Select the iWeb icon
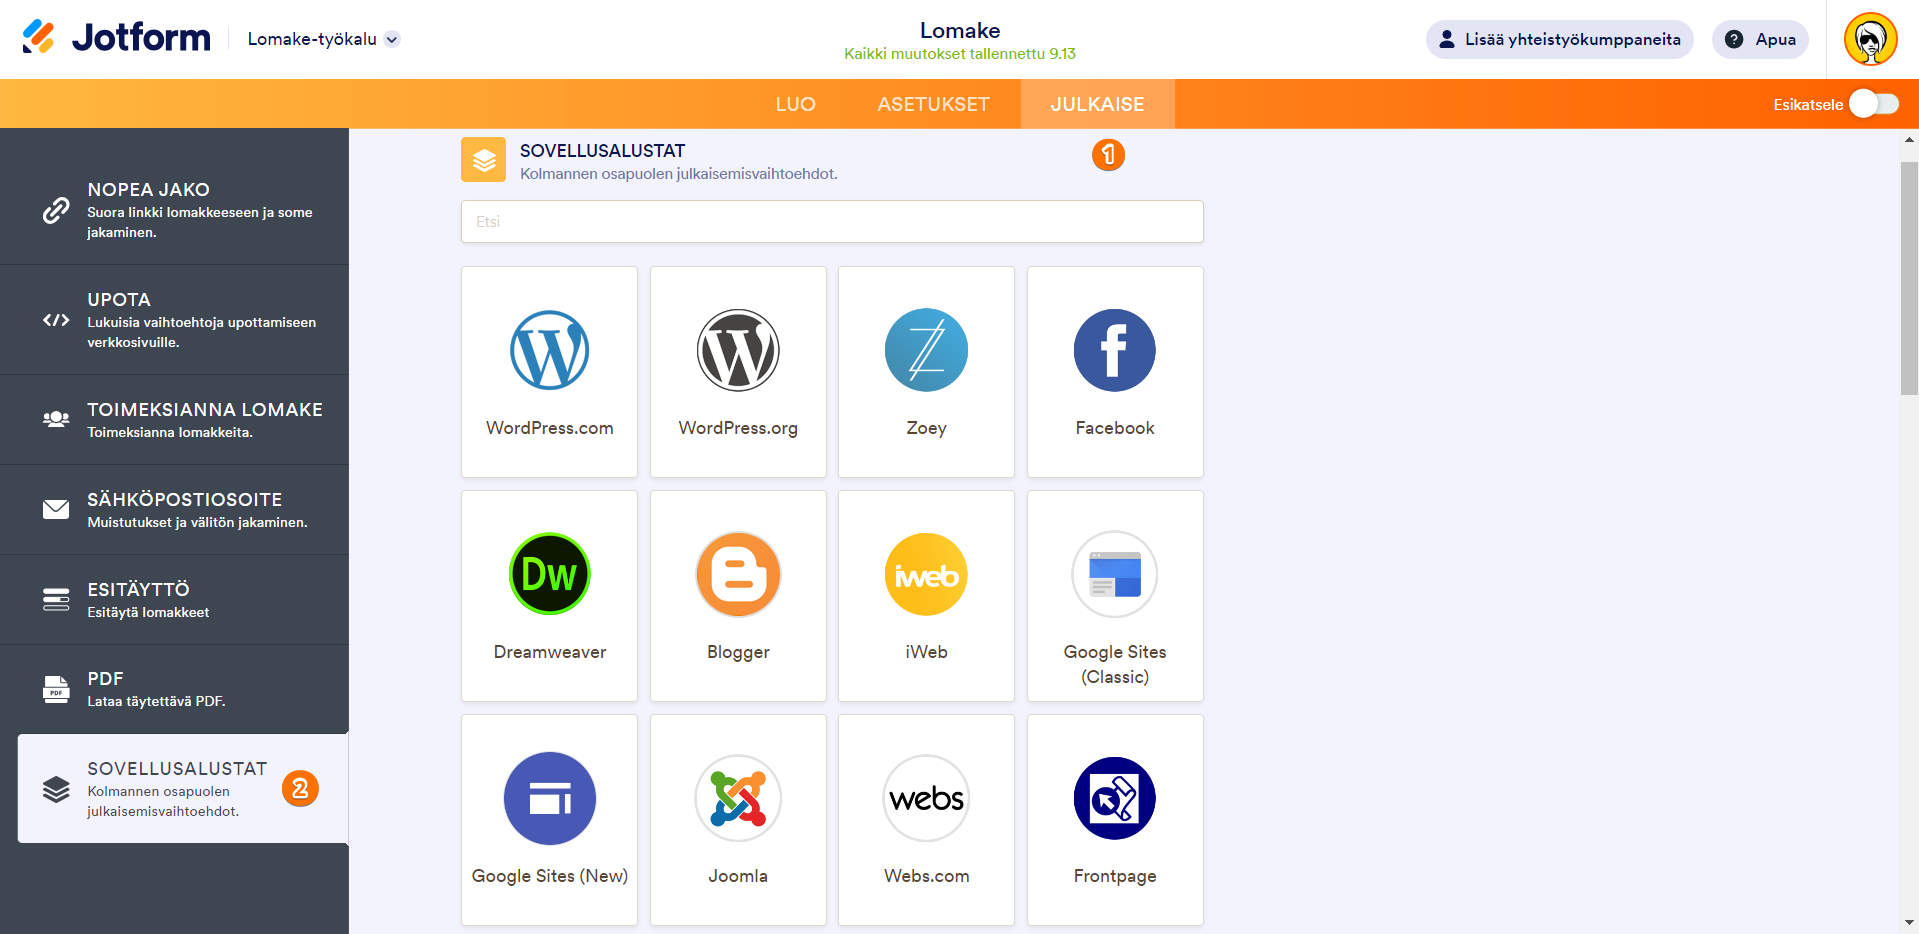Image resolution: width=1919 pixels, height=934 pixels. point(926,574)
